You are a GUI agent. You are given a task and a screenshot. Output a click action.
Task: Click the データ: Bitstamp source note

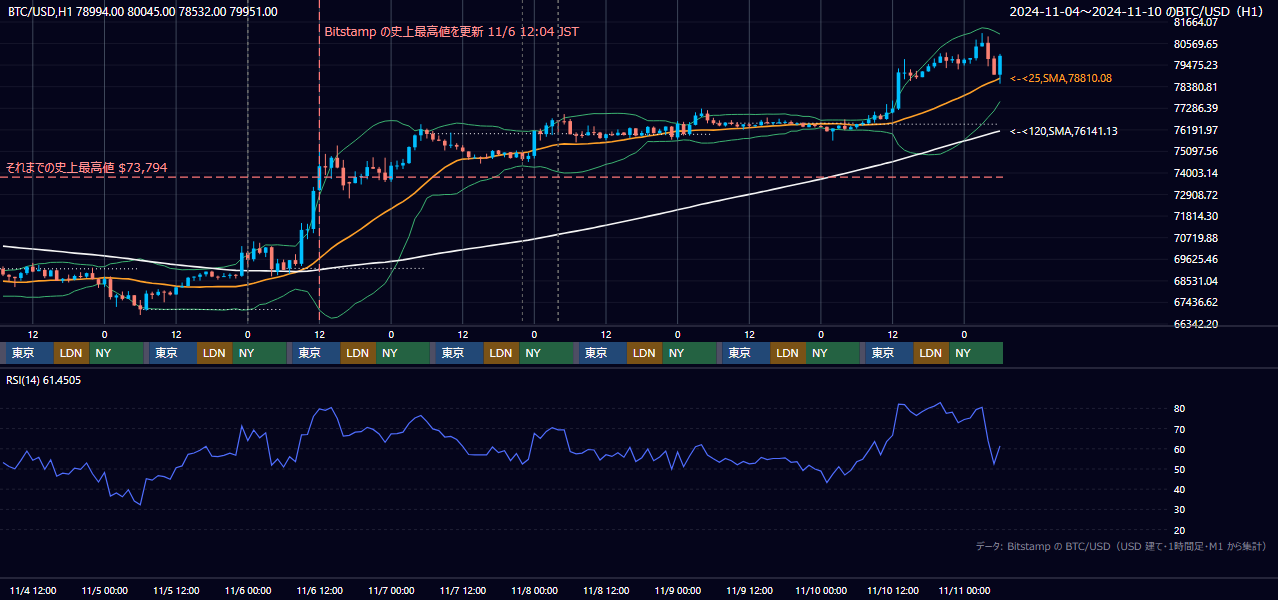click(x=1121, y=546)
